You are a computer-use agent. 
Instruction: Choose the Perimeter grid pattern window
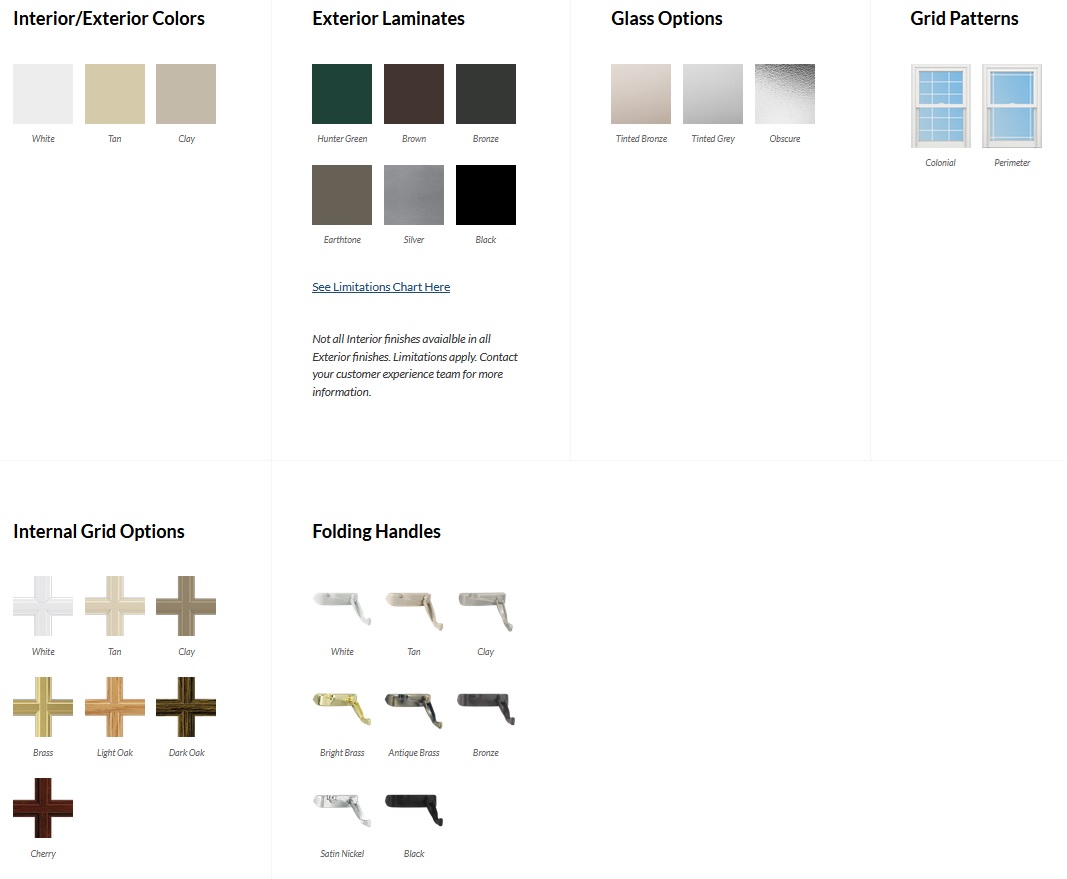(1012, 106)
